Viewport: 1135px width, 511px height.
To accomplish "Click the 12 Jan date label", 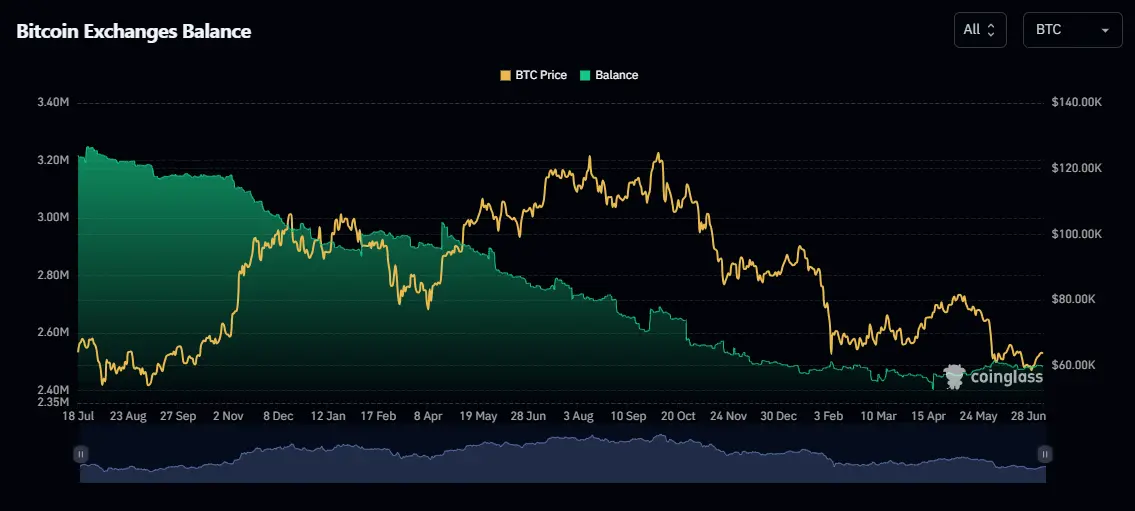I will pyautogui.click(x=329, y=417).
